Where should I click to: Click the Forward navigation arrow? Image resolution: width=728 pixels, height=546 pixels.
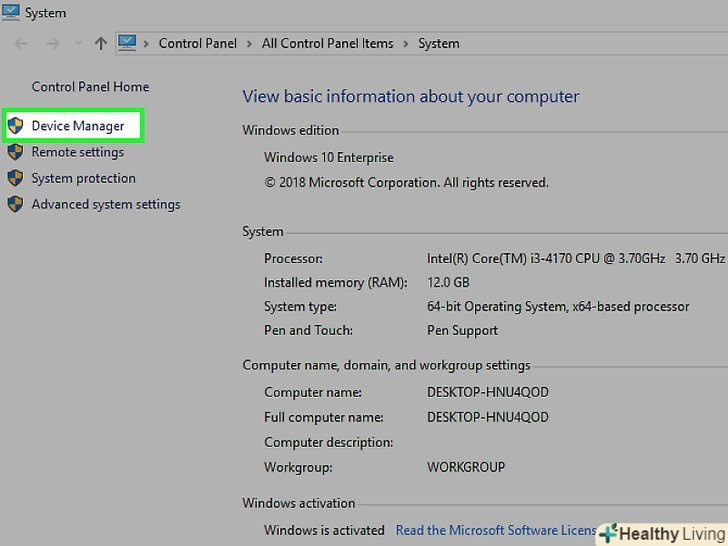click(x=53, y=44)
